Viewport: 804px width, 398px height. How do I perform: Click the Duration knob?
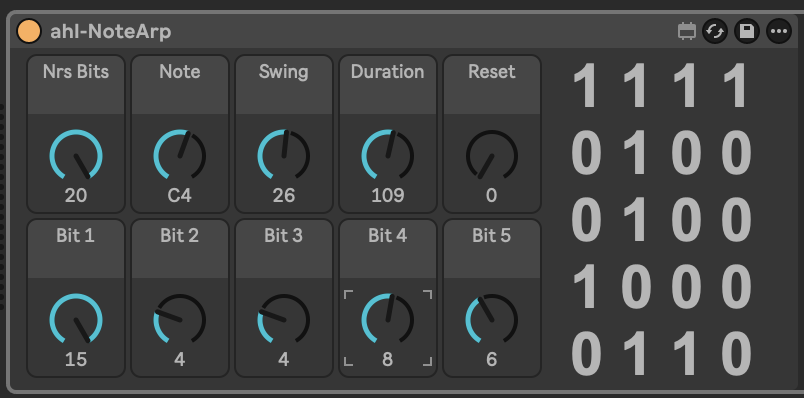click(388, 155)
